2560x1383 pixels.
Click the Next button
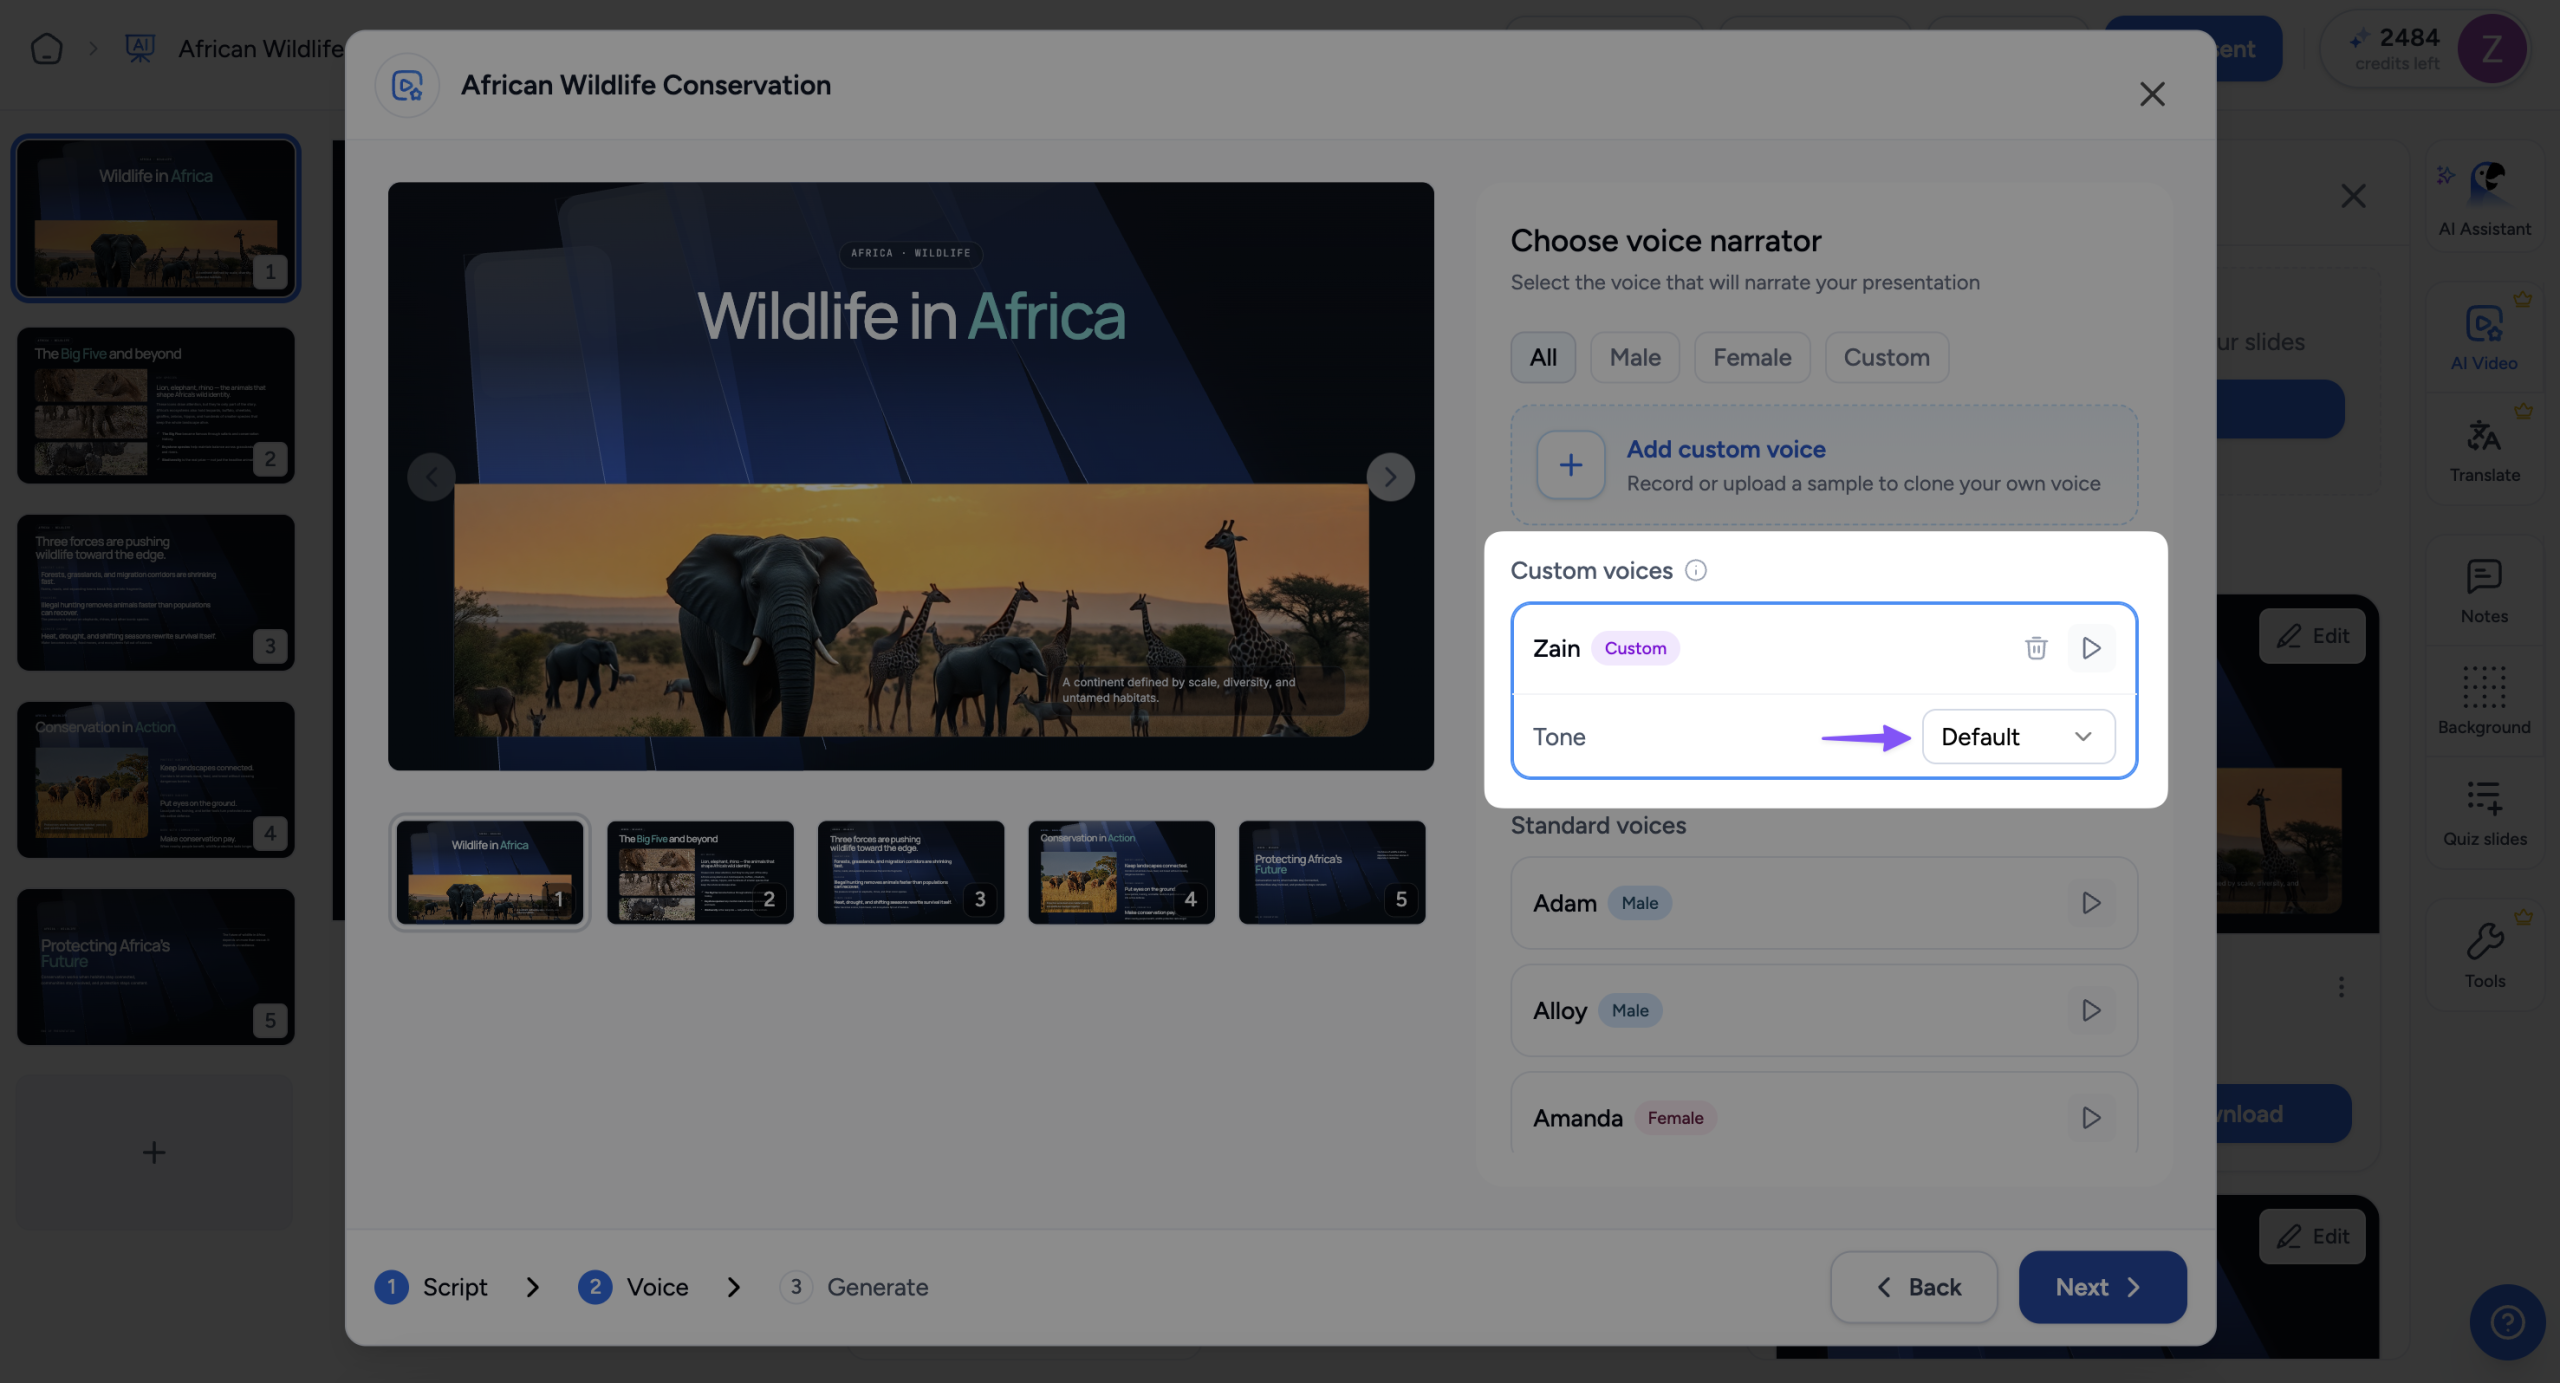[x=2102, y=1287]
